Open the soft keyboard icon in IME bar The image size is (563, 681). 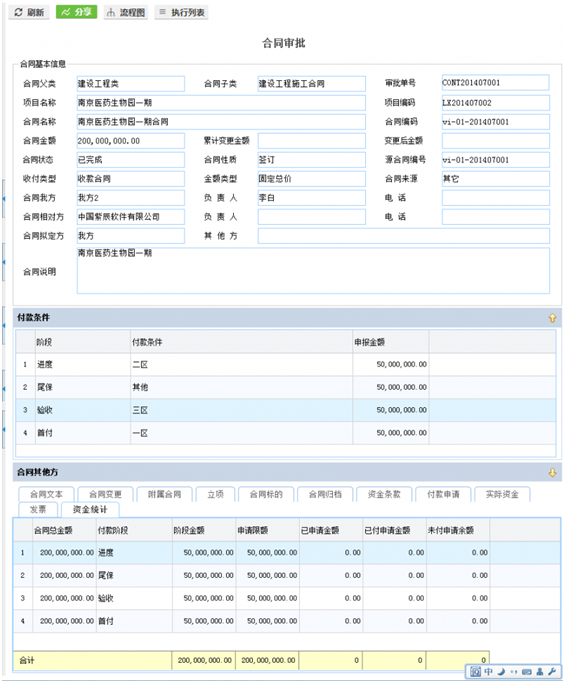527,671
